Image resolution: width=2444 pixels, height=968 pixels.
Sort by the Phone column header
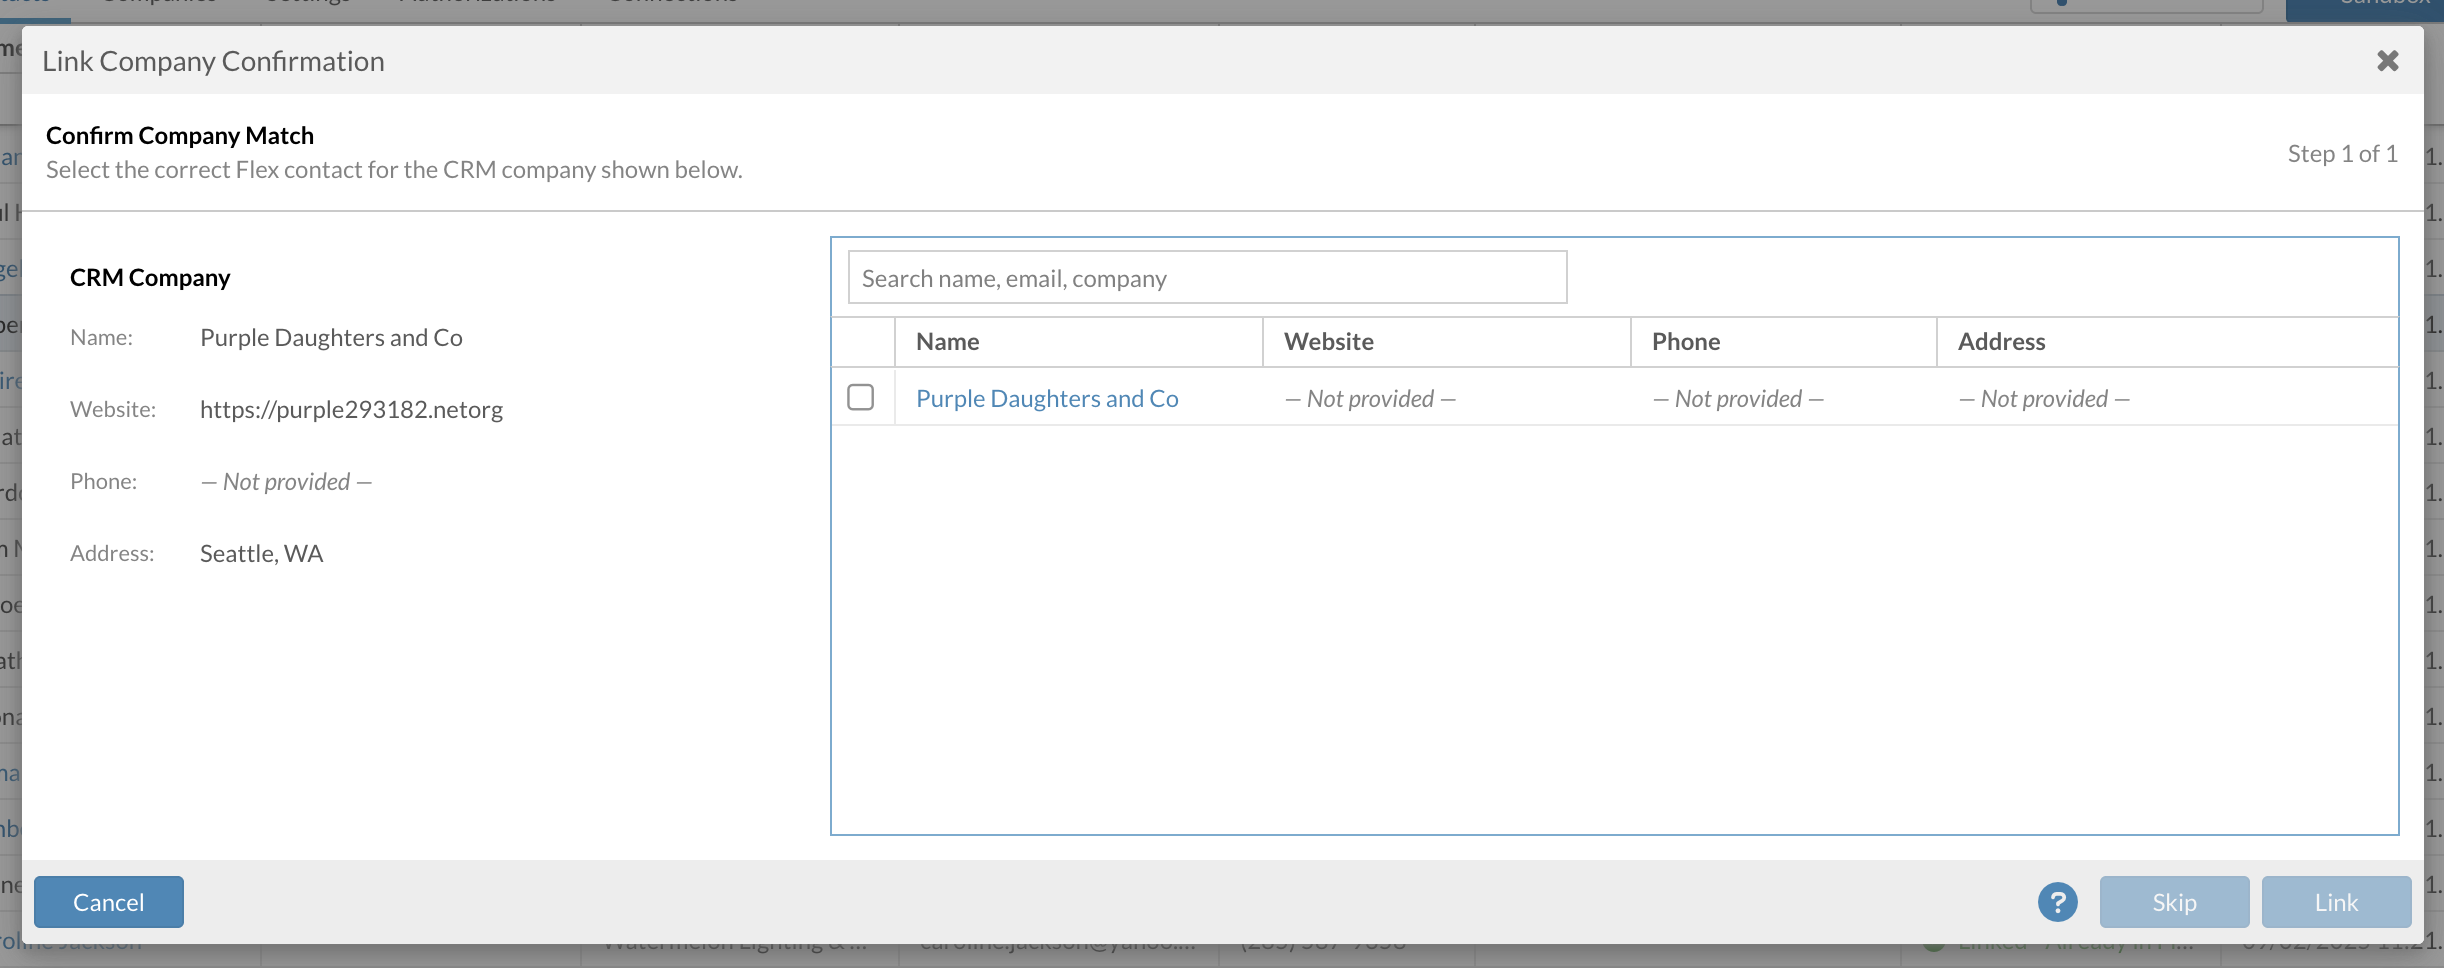coord(1685,342)
